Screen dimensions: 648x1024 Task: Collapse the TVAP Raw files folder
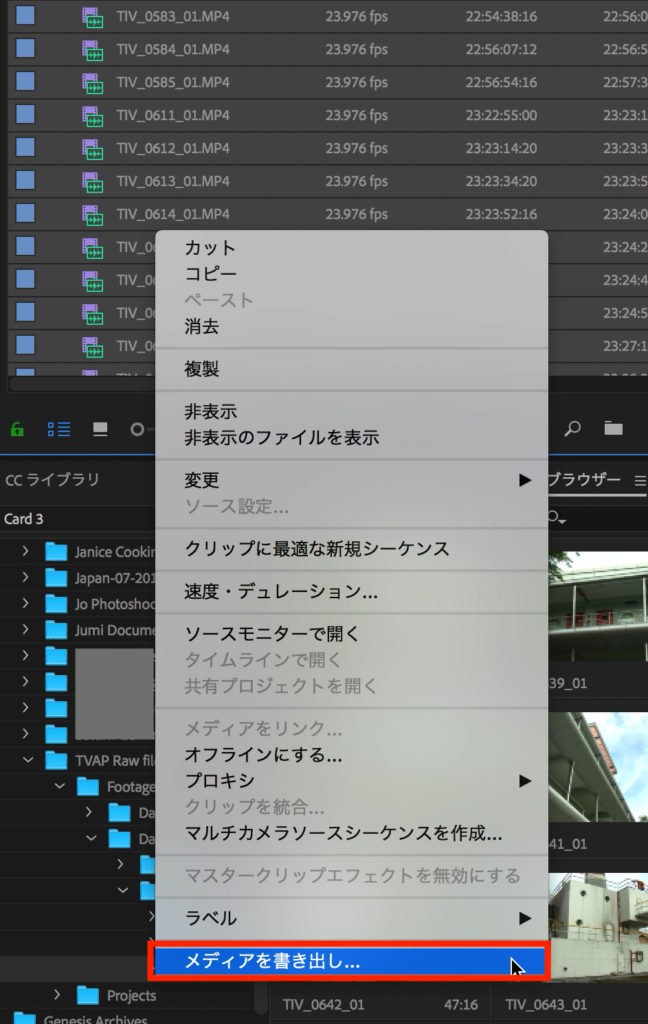[x=26, y=761]
